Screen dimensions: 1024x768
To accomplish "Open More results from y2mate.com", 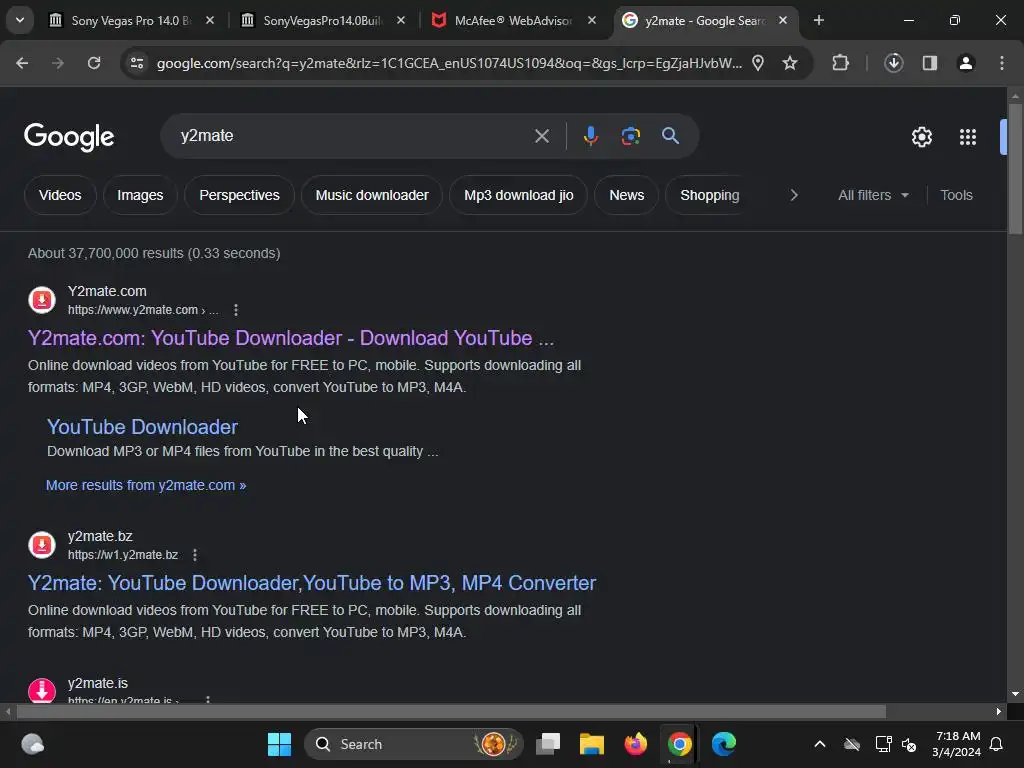I will point(146,485).
